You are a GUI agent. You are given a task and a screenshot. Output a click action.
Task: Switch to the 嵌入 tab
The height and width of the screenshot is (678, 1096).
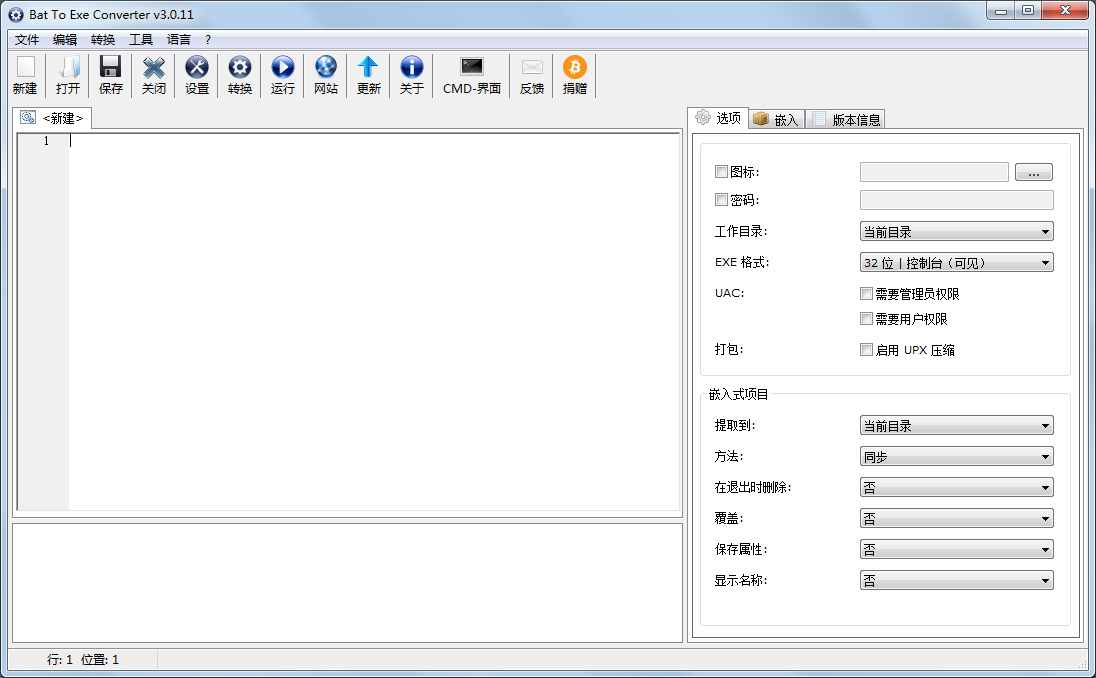777,120
